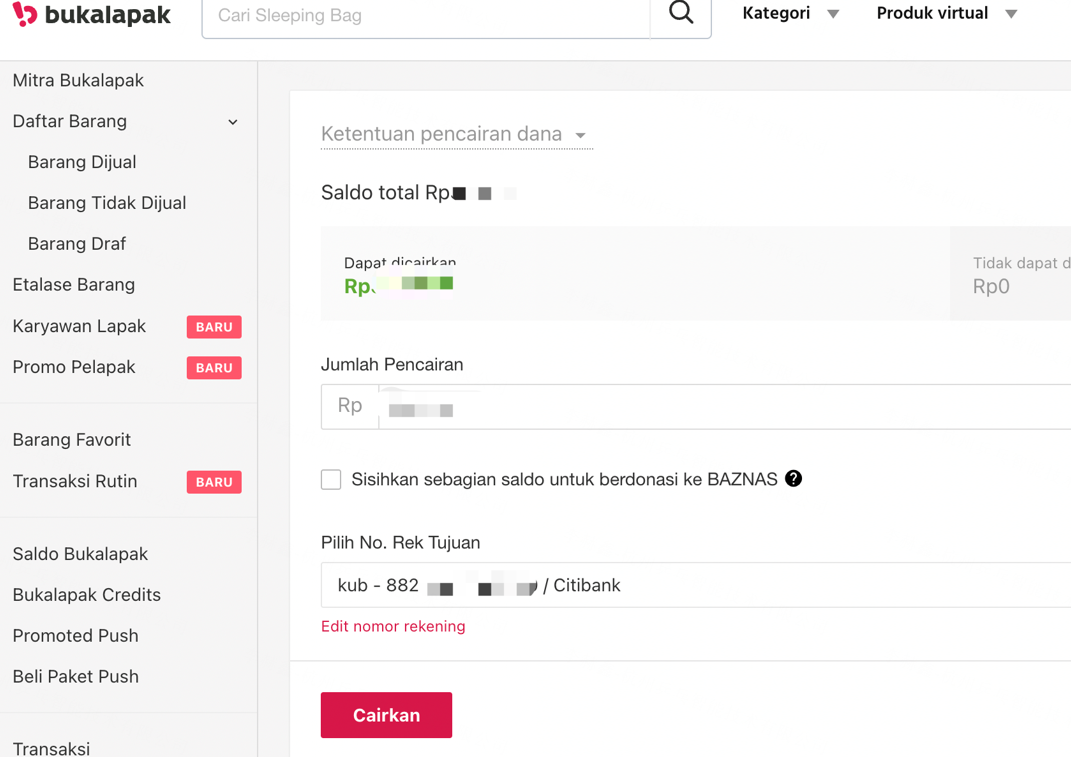Open Promo Pelapak menu item
The image size is (1071, 757).
(74, 367)
